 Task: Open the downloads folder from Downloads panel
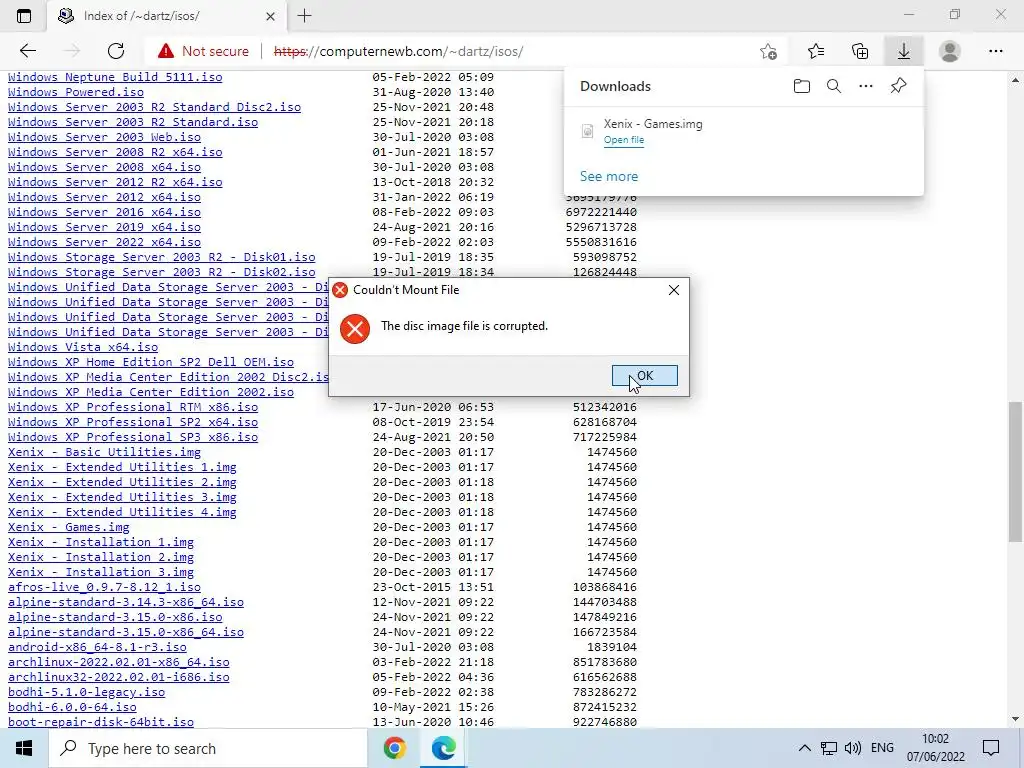802,86
